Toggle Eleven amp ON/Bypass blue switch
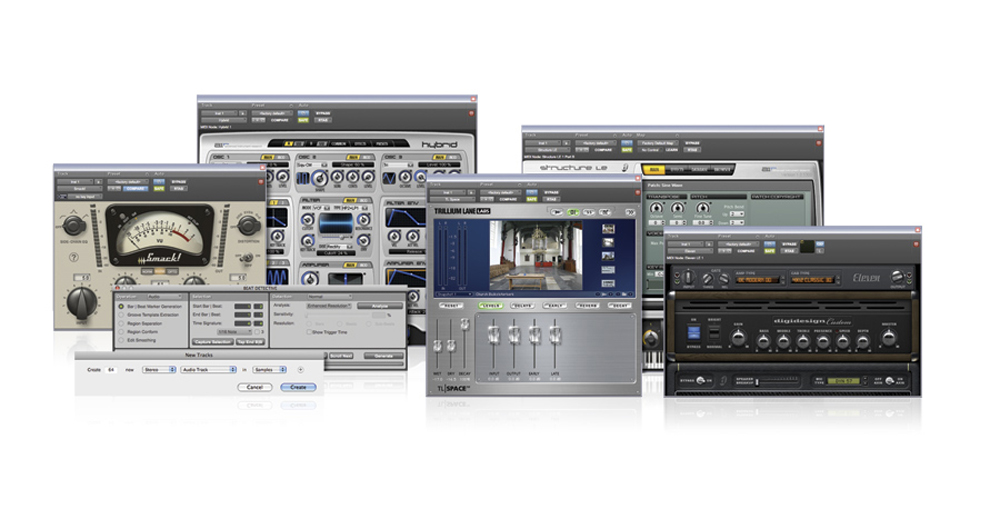1000x509 pixels. pos(694,332)
